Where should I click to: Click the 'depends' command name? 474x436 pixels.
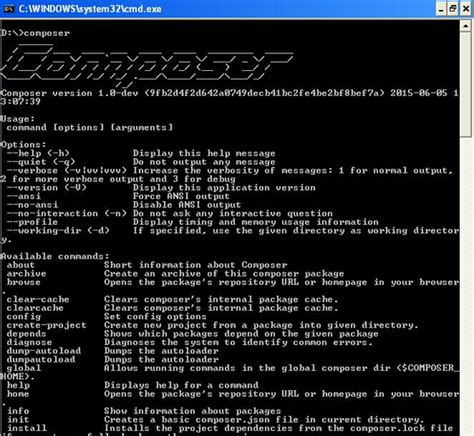click(26, 334)
